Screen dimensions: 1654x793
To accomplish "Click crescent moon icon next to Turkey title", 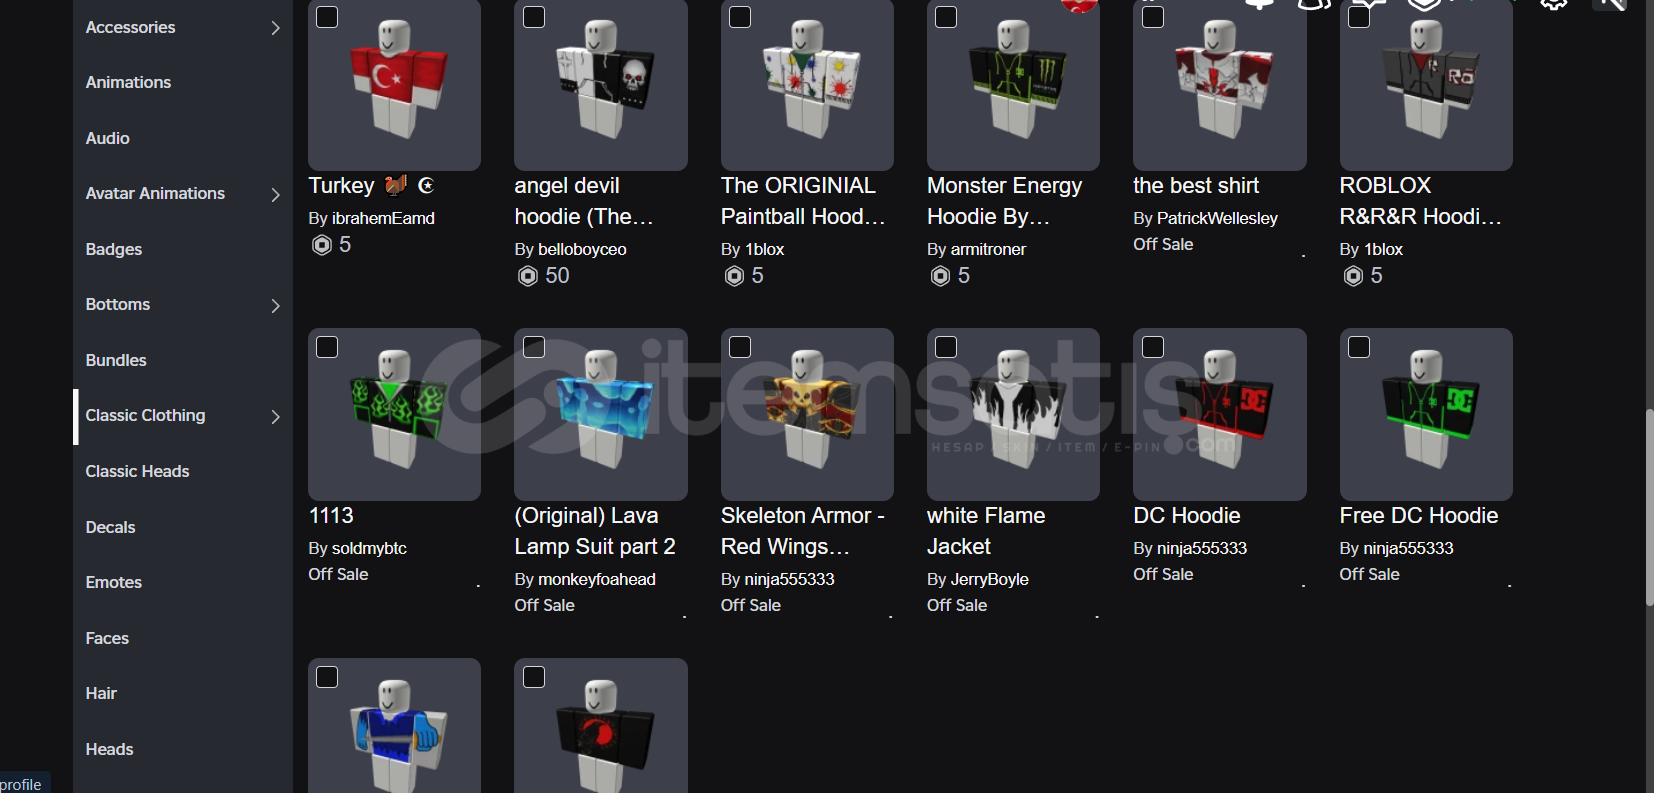I will [426, 185].
